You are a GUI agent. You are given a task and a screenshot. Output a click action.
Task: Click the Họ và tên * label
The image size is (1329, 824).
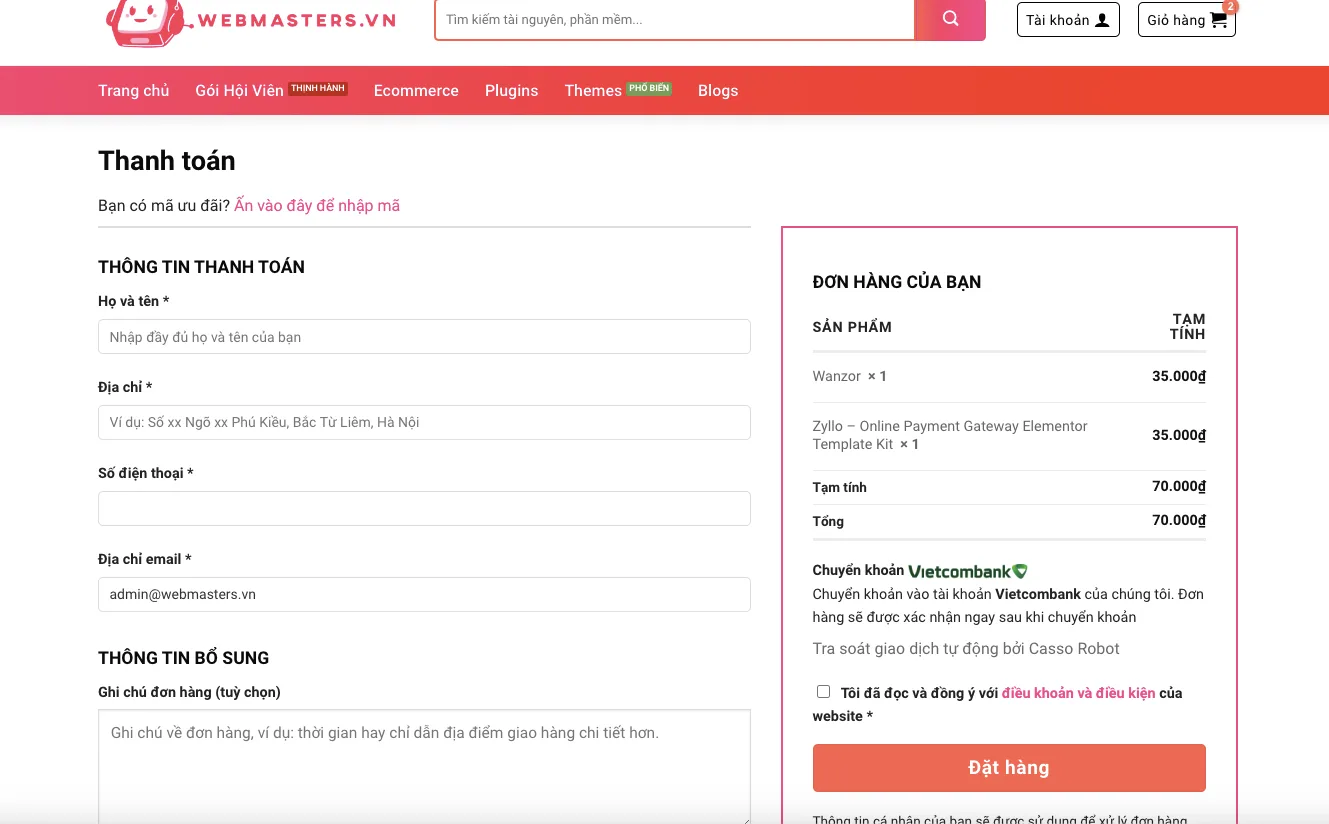(133, 301)
